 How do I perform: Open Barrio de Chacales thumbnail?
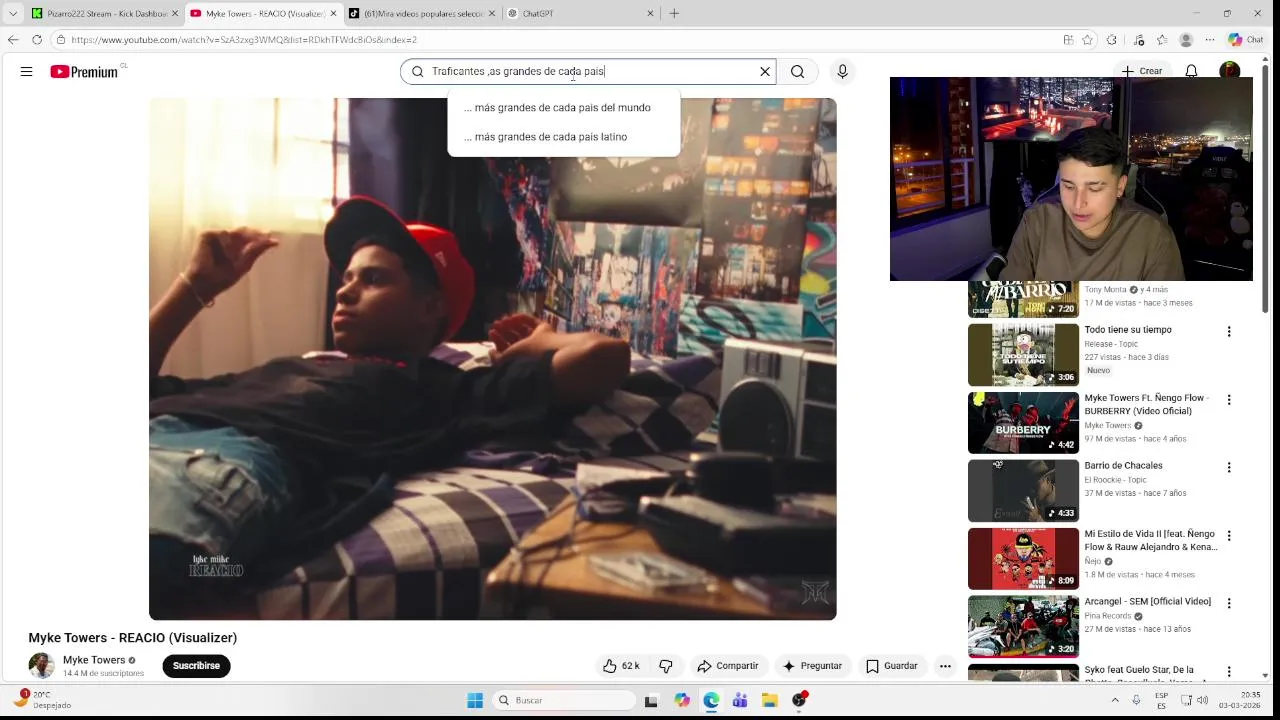[x=1023, y=491]
